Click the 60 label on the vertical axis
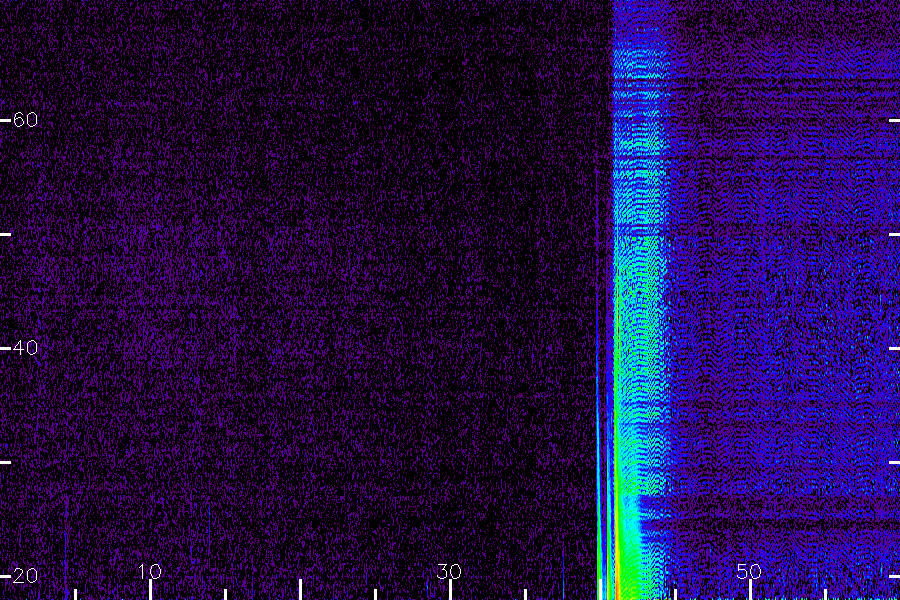Screen dimensions: 900x600 [25, 120]
